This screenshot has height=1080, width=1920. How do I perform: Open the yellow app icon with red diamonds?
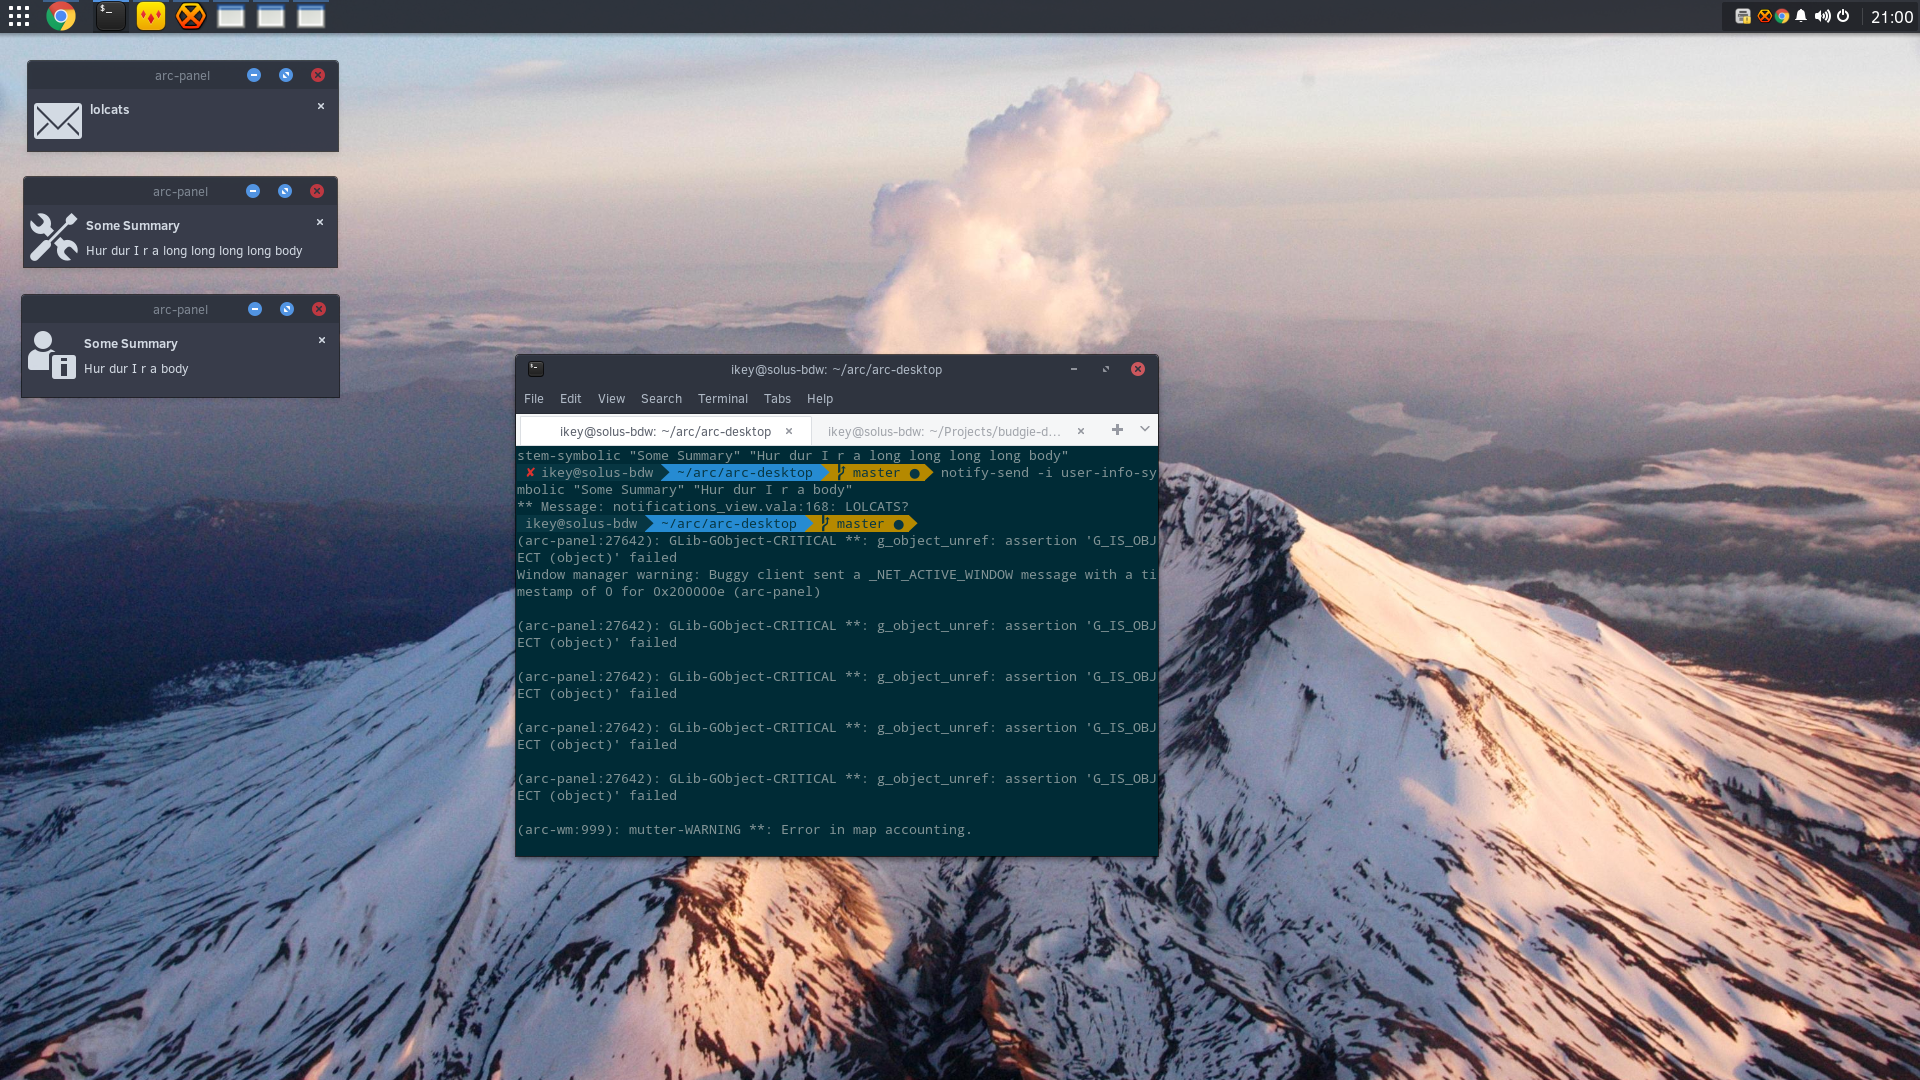[151, 16]
